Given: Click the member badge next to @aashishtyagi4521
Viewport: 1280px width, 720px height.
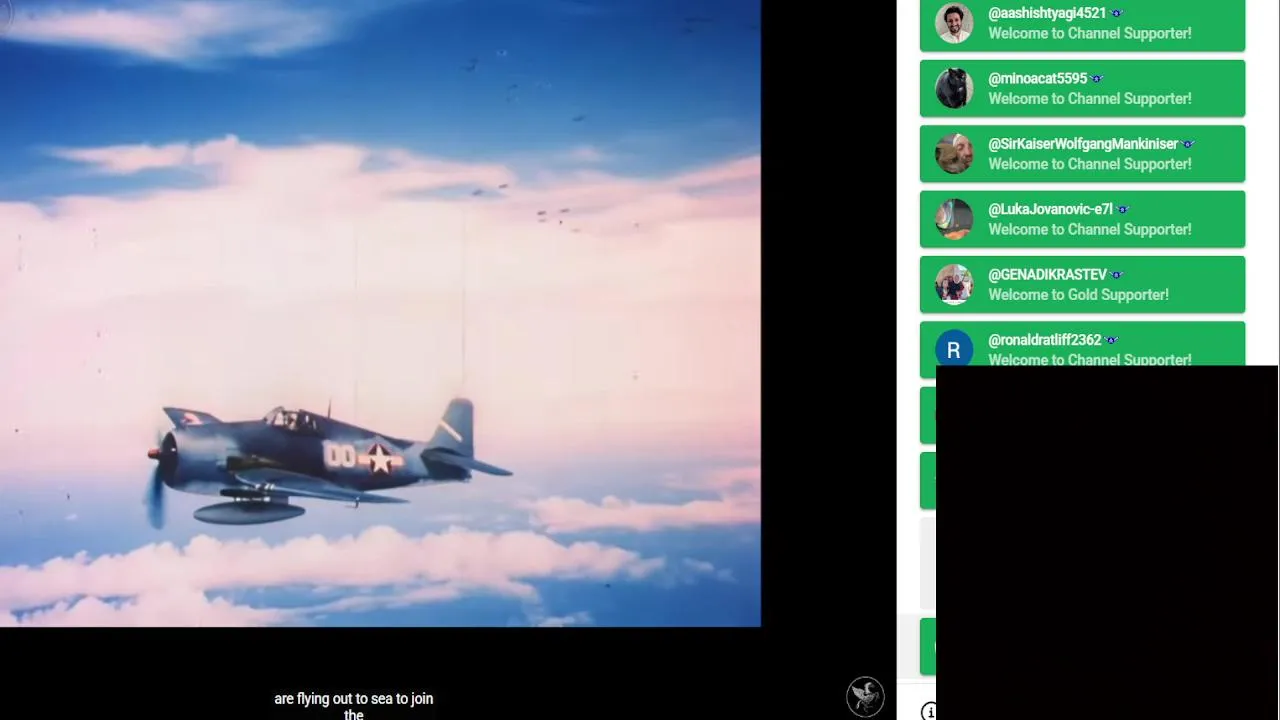Looking at the screenshot, I should tap(1117, 13).
